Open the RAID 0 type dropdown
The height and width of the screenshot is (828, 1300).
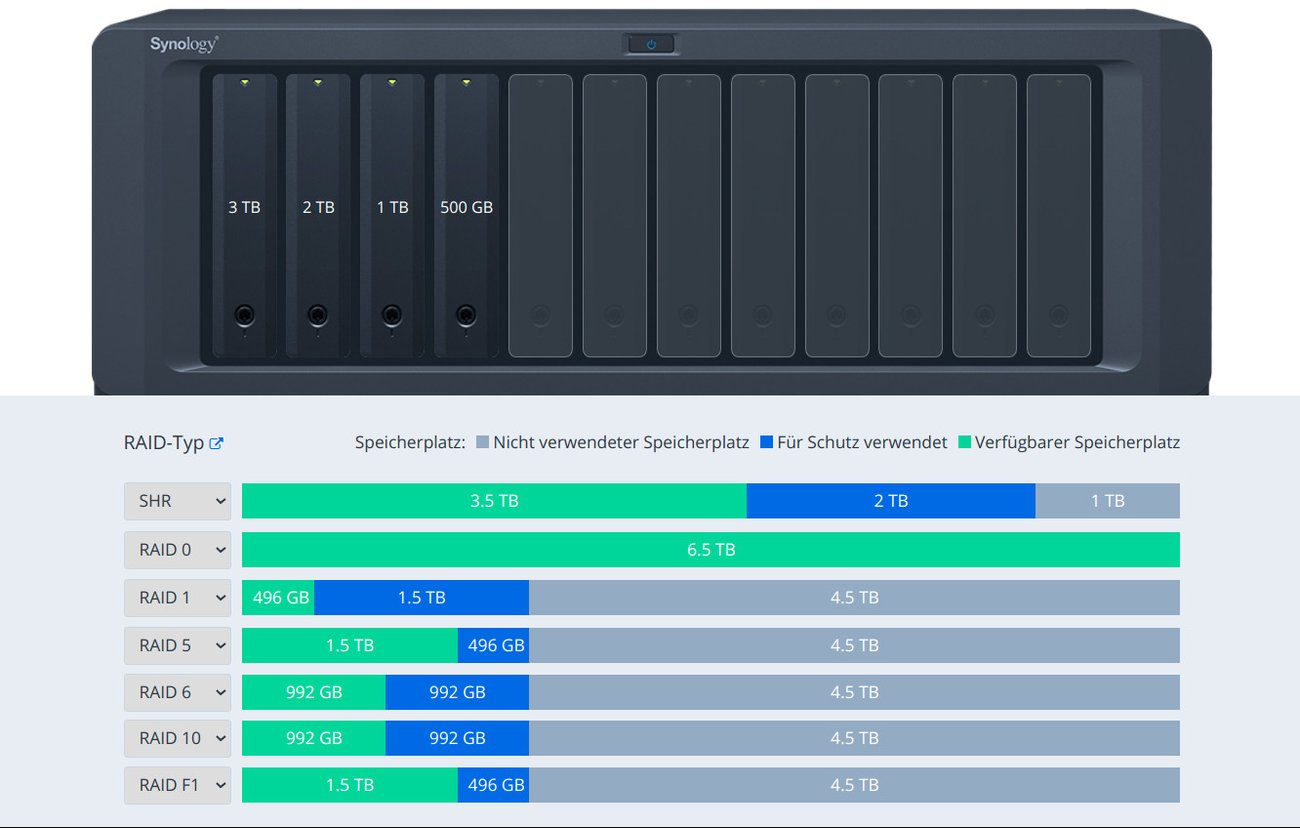[177, 549]
